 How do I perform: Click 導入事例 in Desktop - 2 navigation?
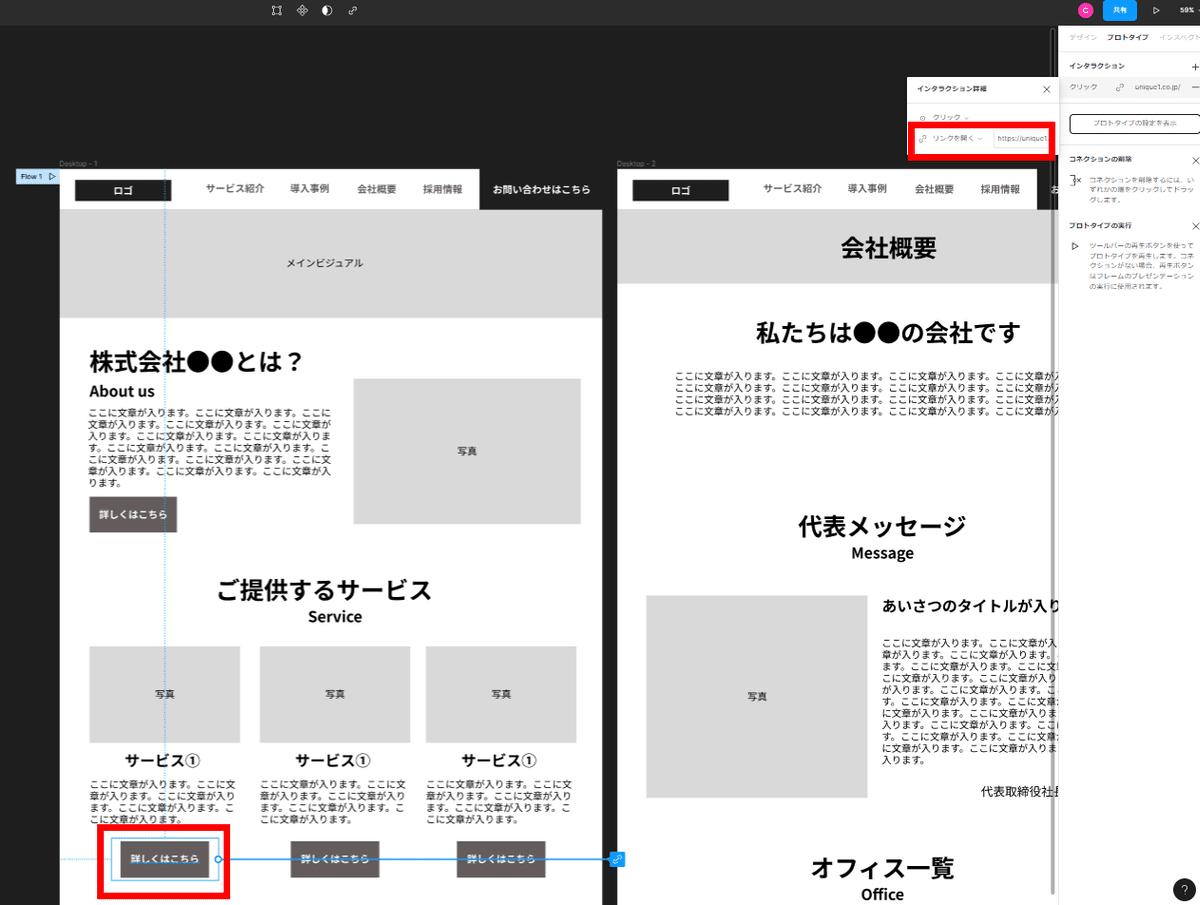pyautogui.click(x=867, y=189)
